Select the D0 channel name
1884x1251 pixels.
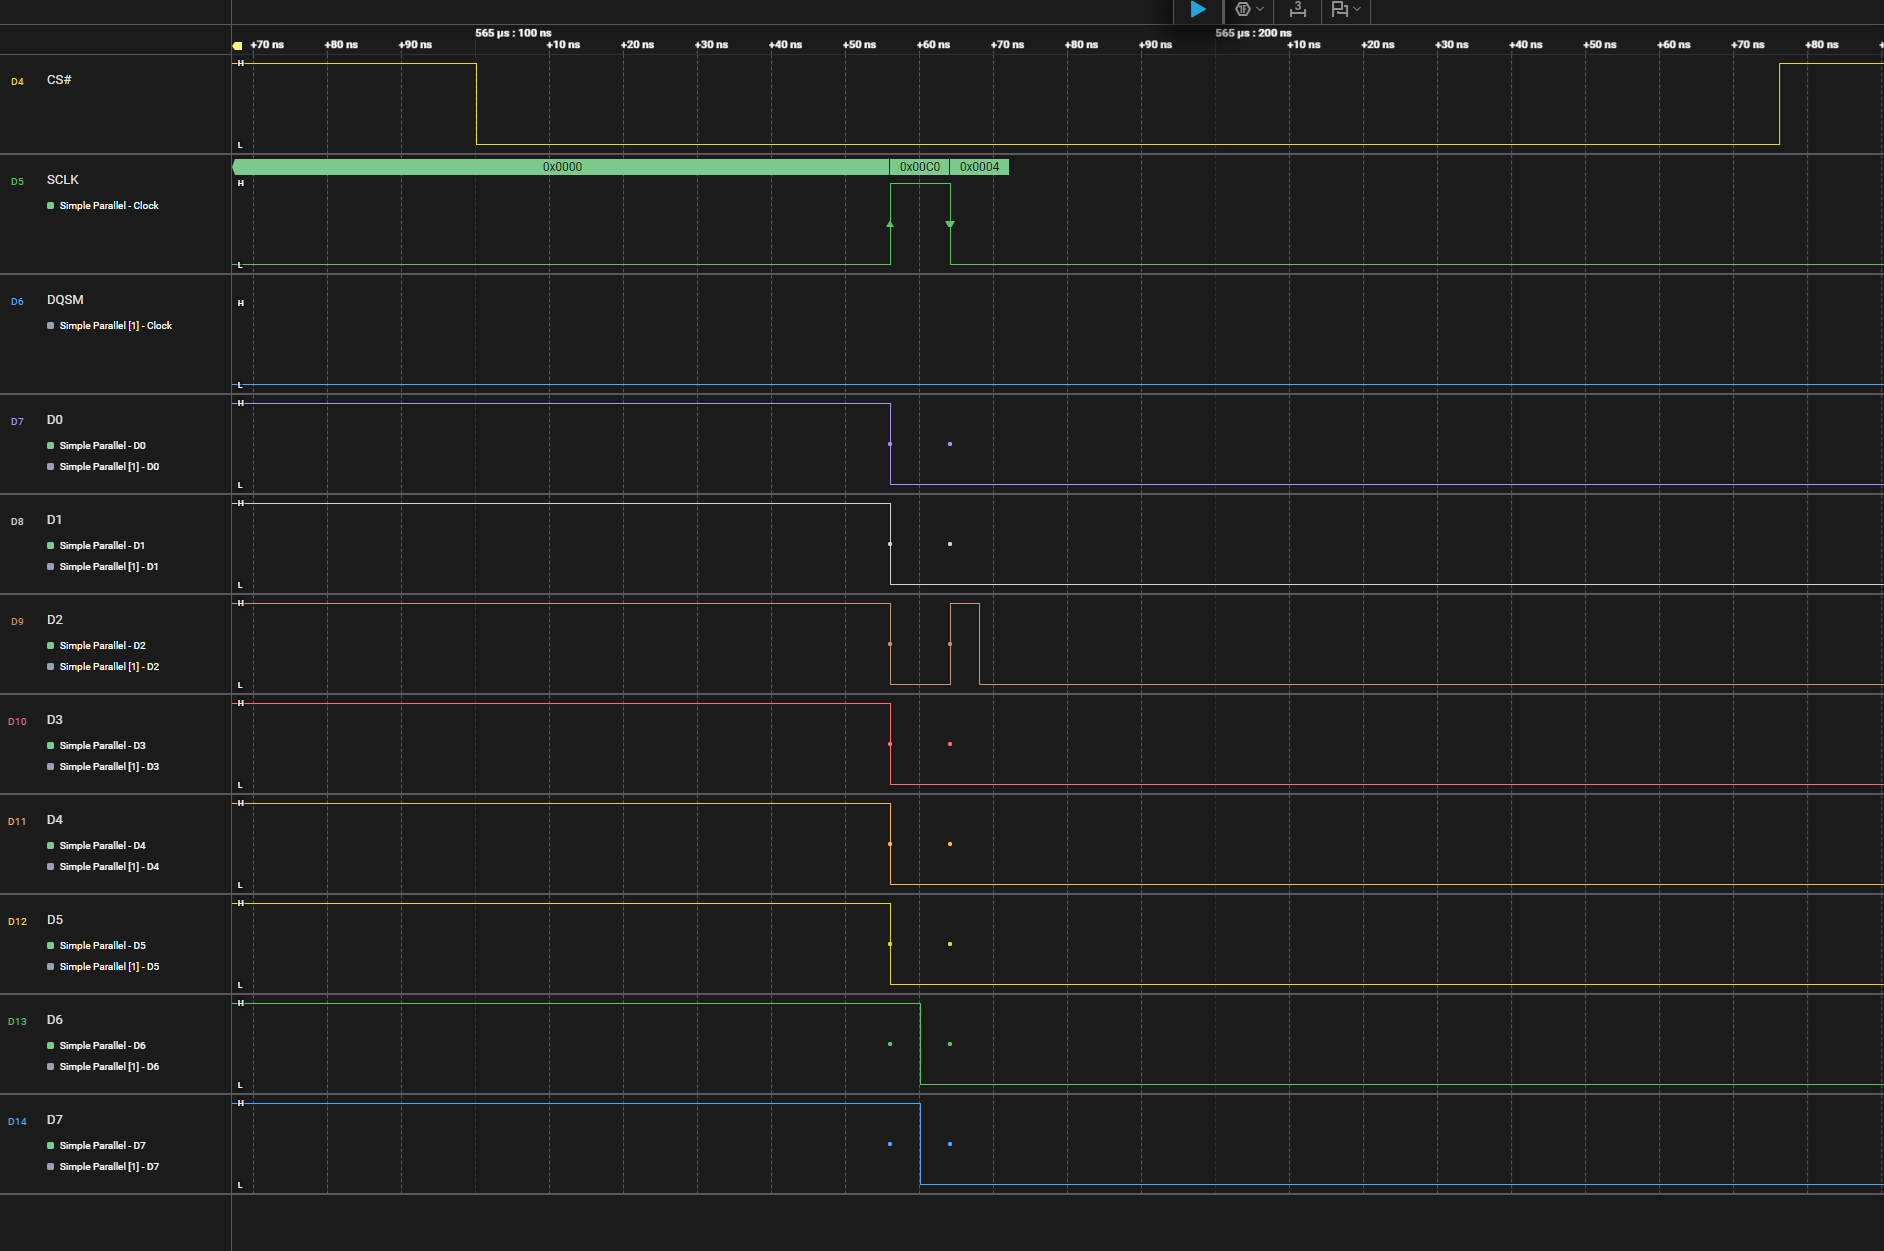[x=54, y=420]
